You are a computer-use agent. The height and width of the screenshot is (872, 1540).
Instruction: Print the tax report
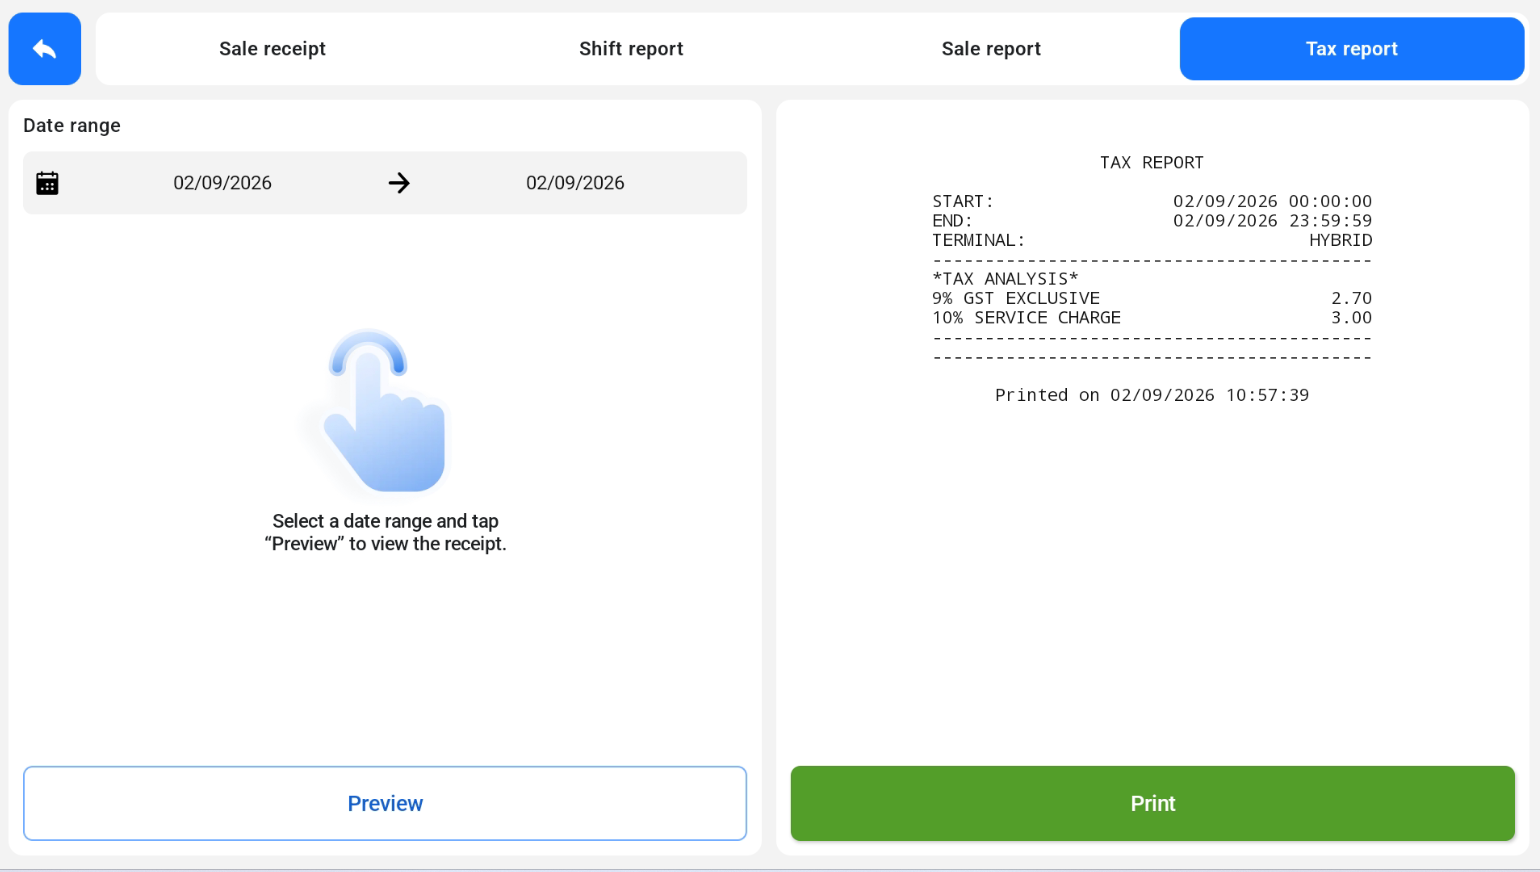[x=1153, y=803]
